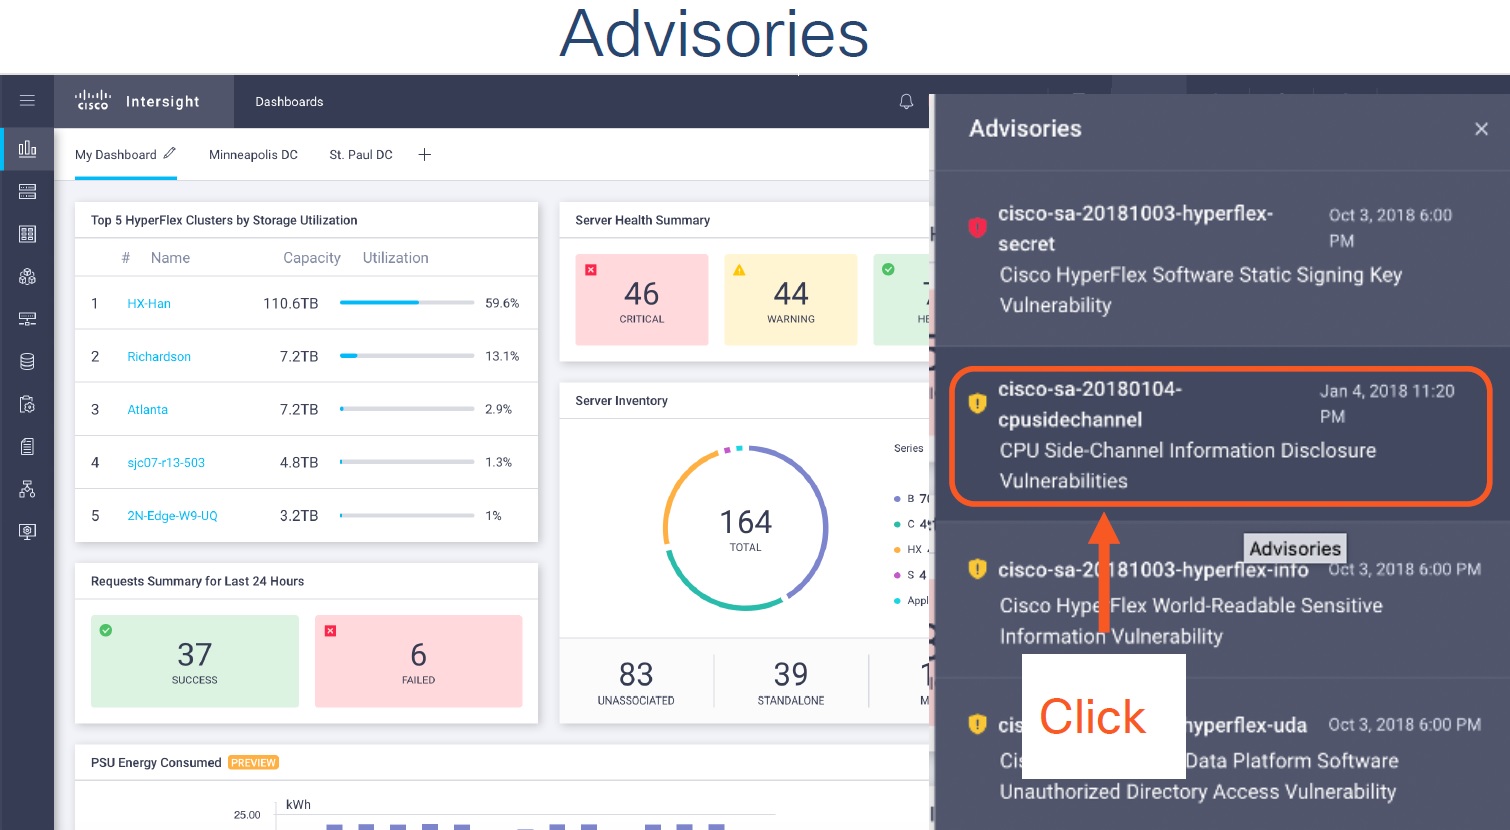Click the HX series legend entry
The height and width of the screenshot is (830, 1510).
tap(912, 549)
